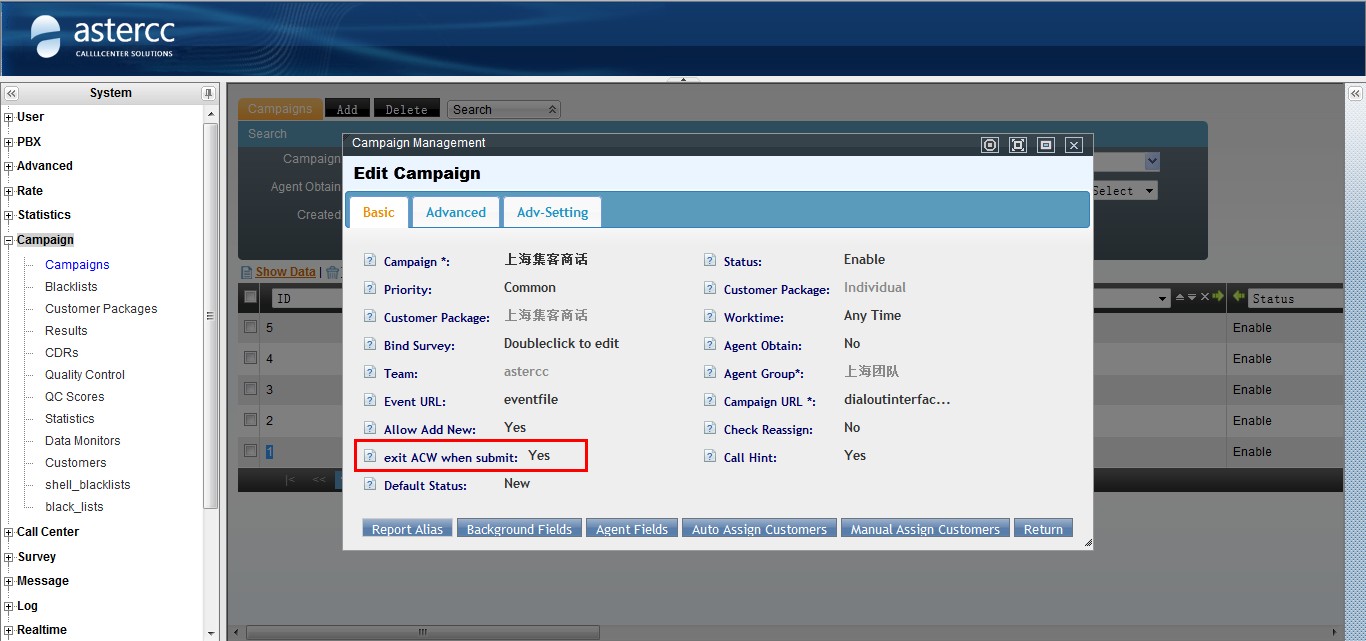Screen dimensions: 1366x641
Task: Click the help icon beside Campaign field
Action: (370, 261)
